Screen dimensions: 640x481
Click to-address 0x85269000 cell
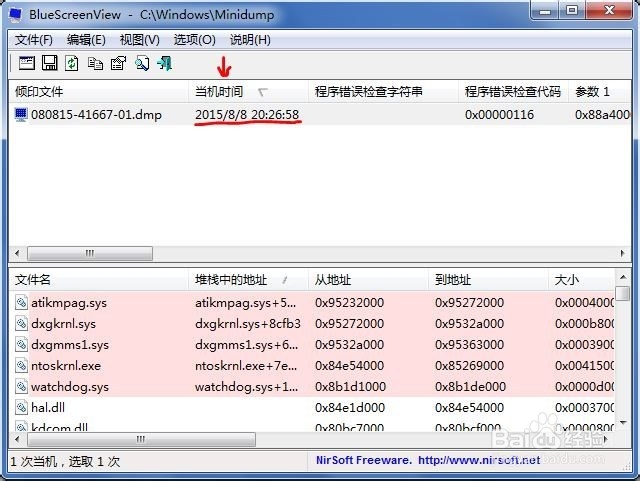[x=469, y=365]
